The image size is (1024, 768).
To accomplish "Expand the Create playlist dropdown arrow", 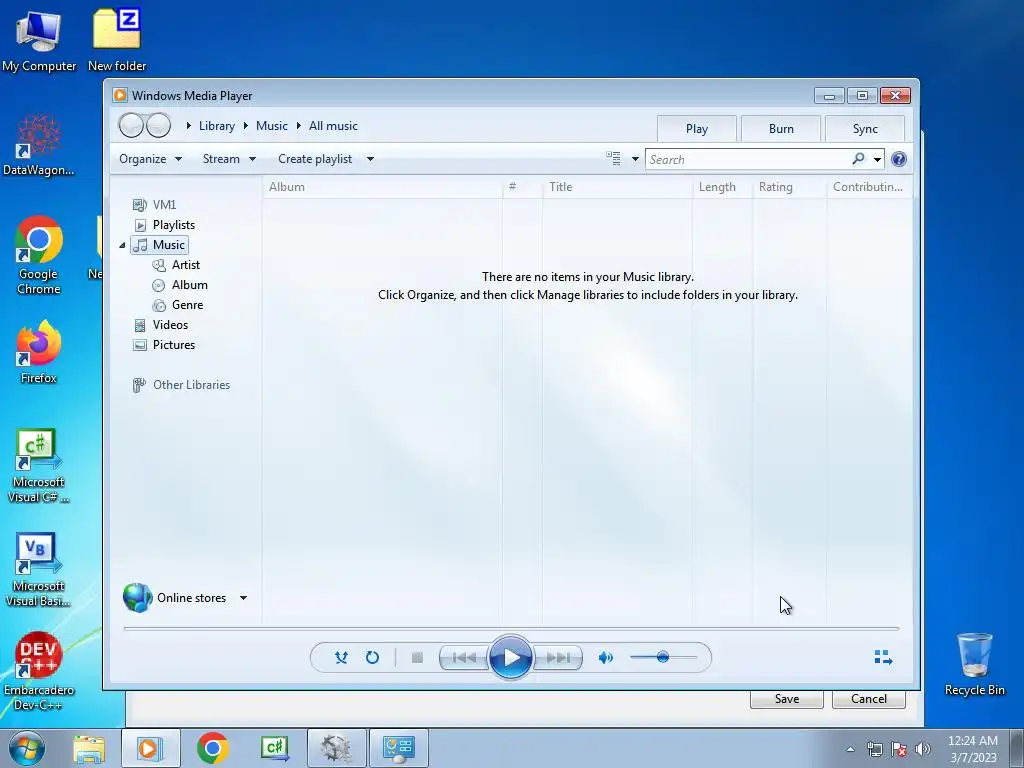I will [x=370, y=159].
